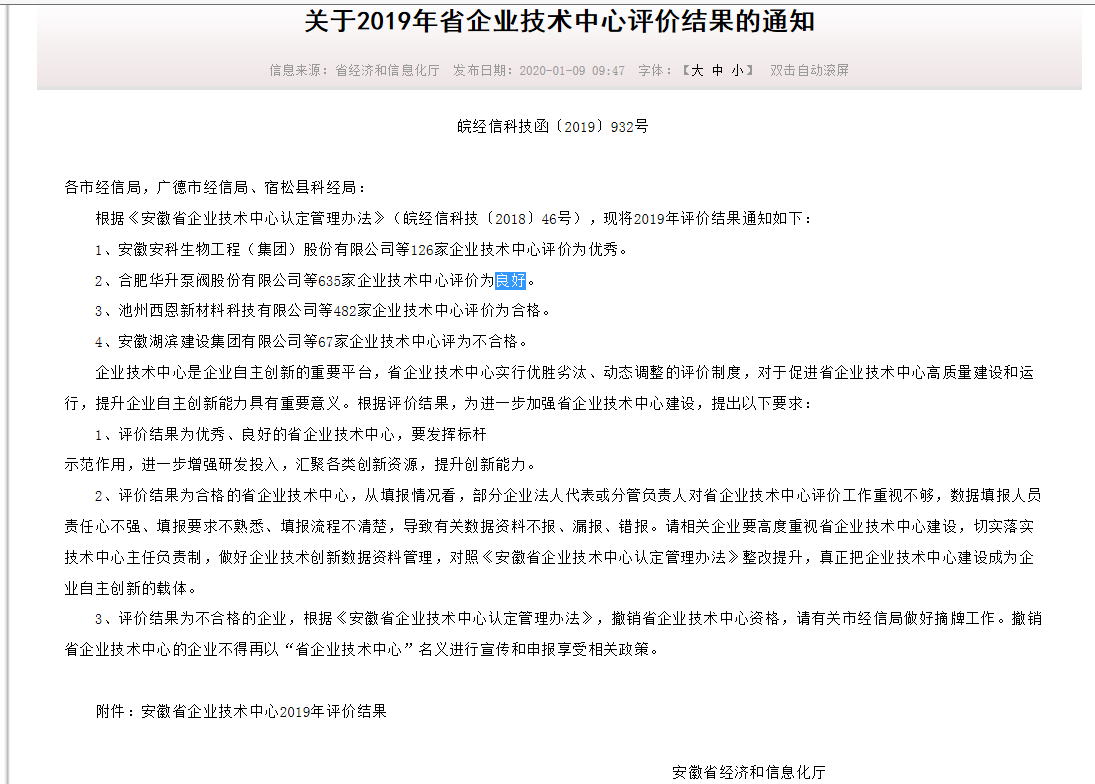
Task: Click the paragraph starting 企业技术中心是企业自主创新
Action: [x=549, y=387]
